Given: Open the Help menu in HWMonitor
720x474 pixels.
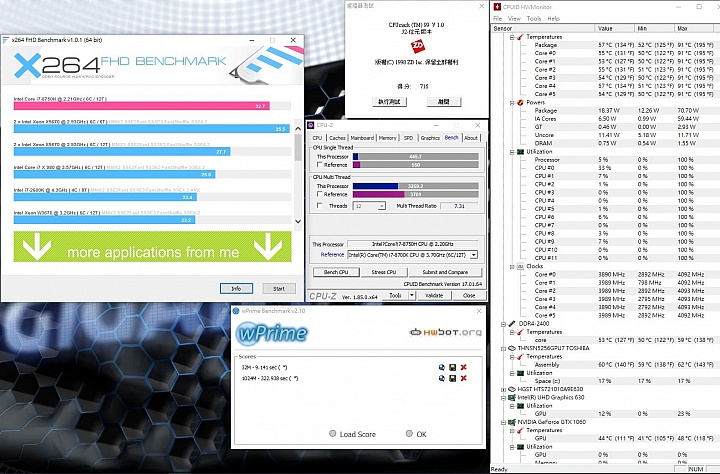Looking at the screenshot, I should click(553, 19).
